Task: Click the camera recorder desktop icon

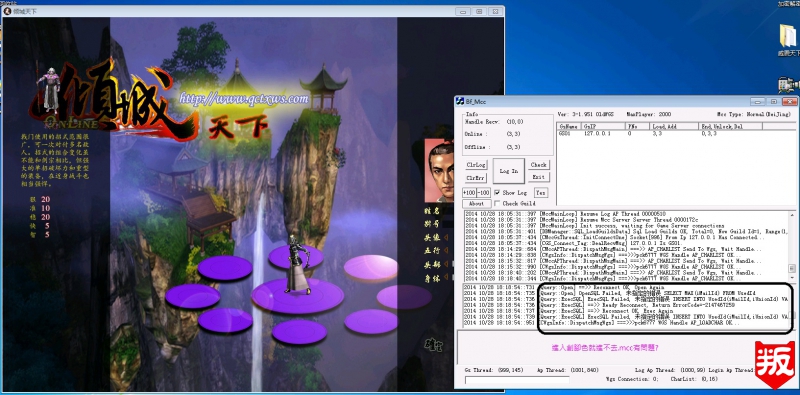Action: [790, 85]
